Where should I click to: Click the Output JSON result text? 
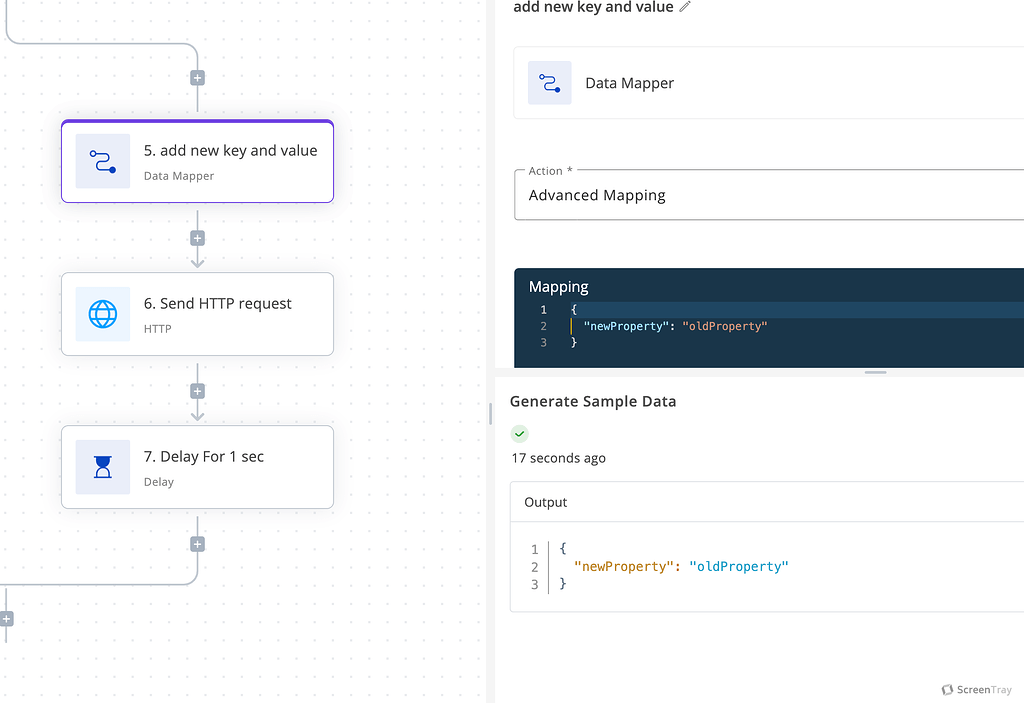click(680, 566)
